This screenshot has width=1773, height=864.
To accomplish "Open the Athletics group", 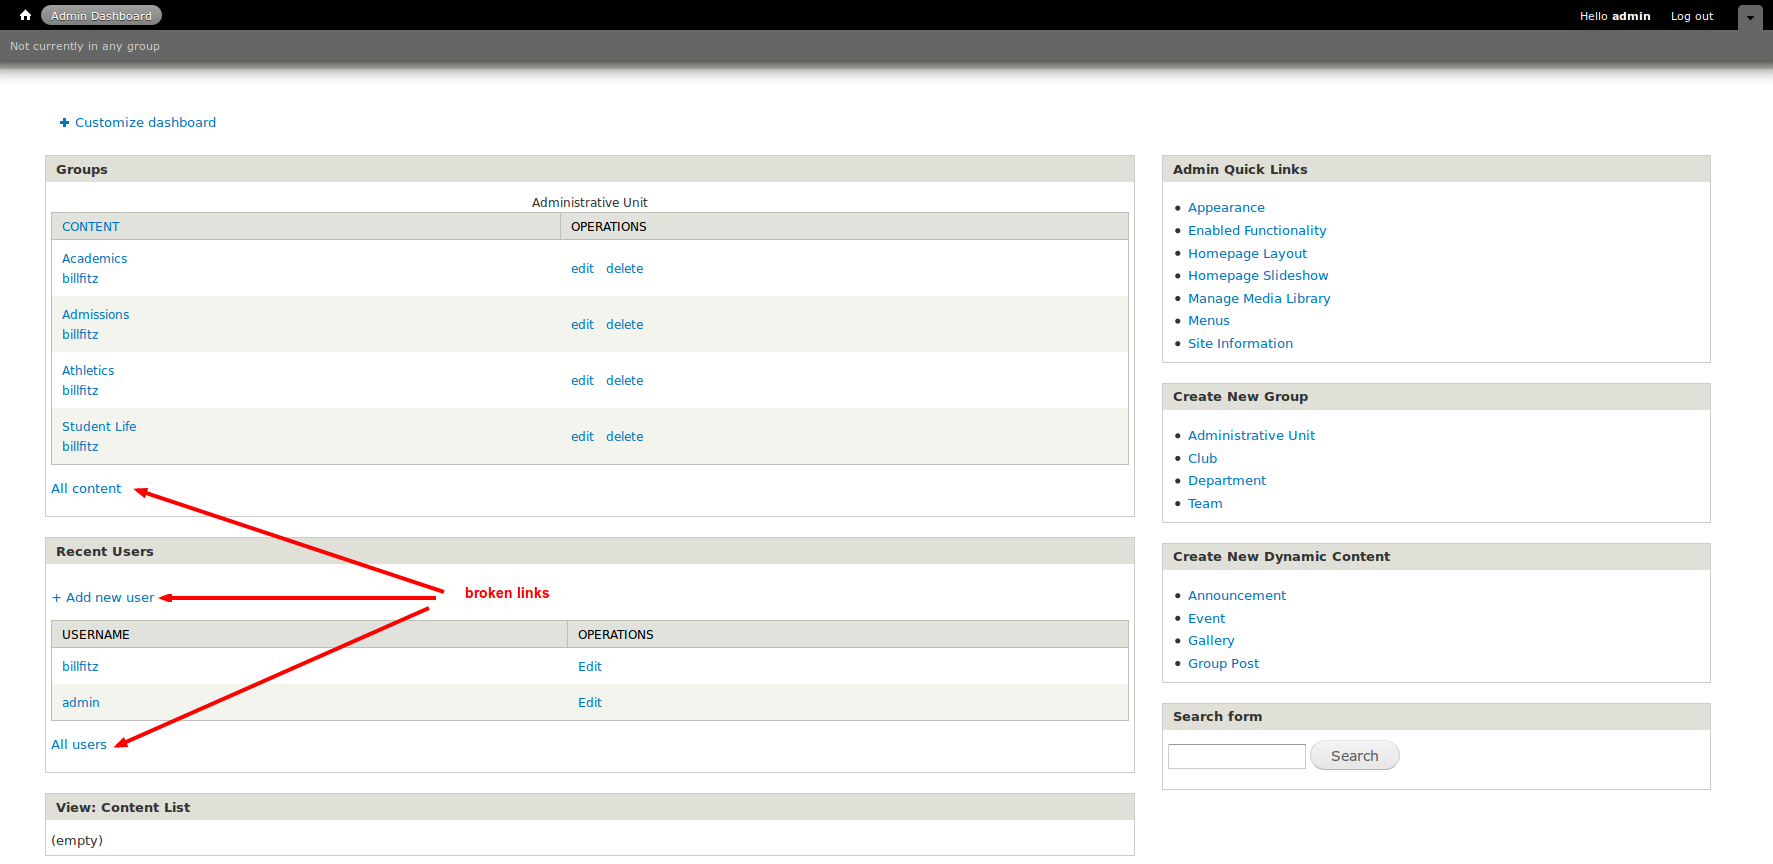I will (x=88, y=370).
